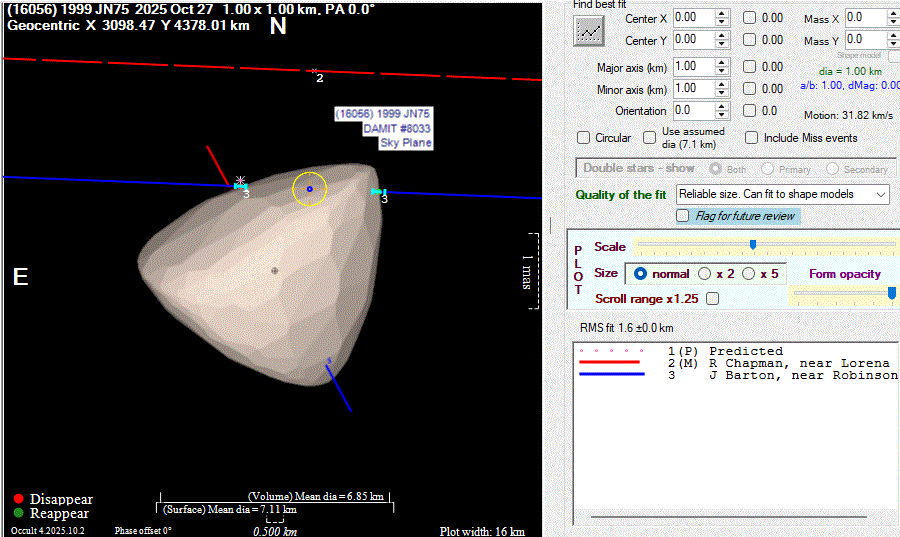Check Include Miss events option
The width and height of the screenshot is (900, 537).
(x=751, y=138)
